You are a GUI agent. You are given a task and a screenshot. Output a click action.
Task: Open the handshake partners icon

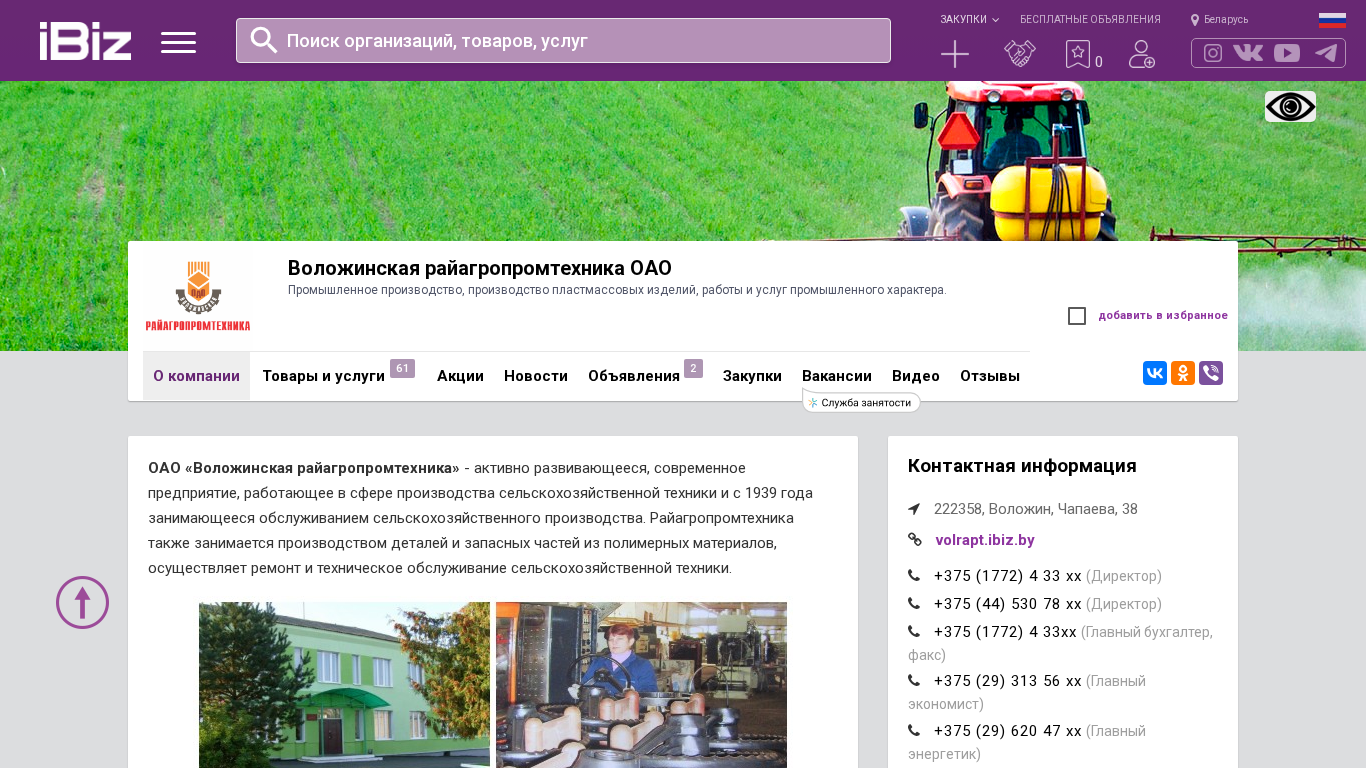tap(1020, 54)
